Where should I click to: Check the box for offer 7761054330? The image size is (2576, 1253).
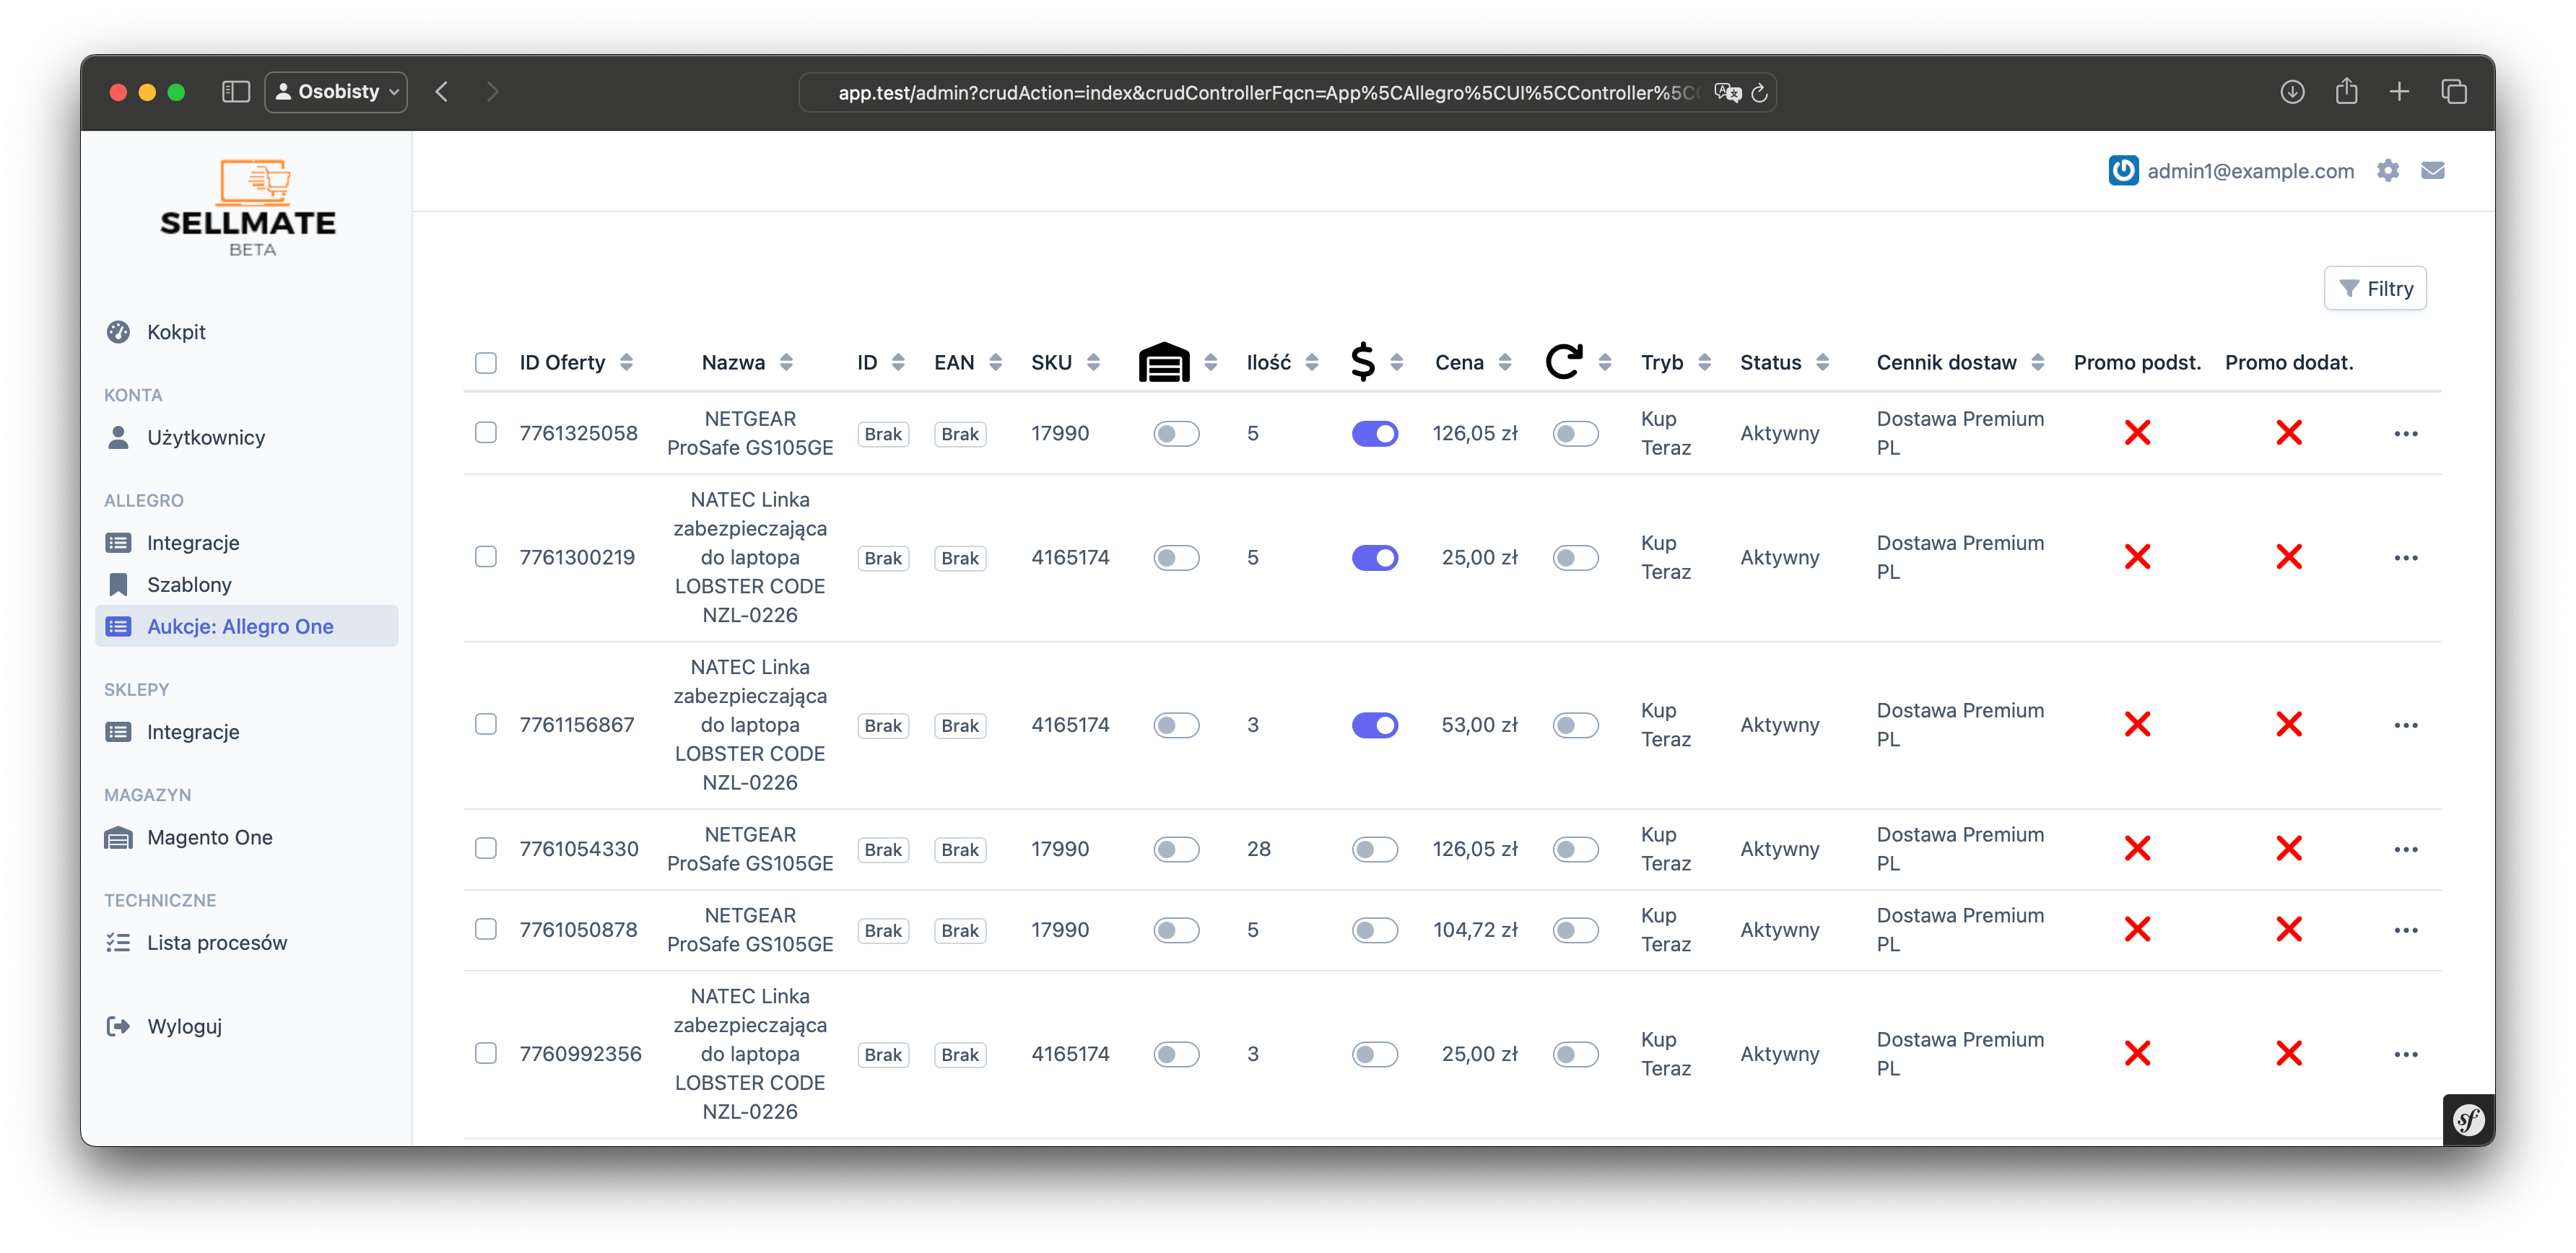pos(486,848)
